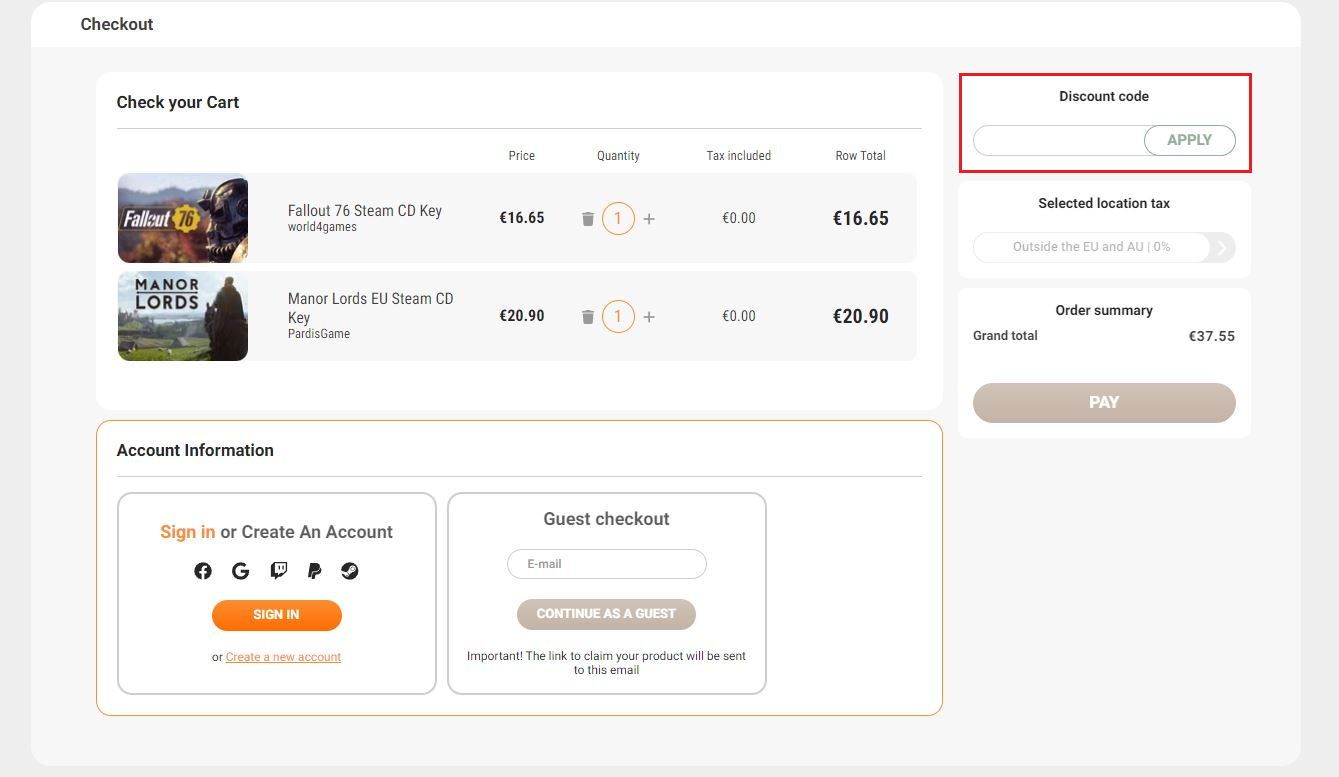1339x777 pixels.
Task: Open the Fallout 76 game thumbnail
Action: coord(183,218)
